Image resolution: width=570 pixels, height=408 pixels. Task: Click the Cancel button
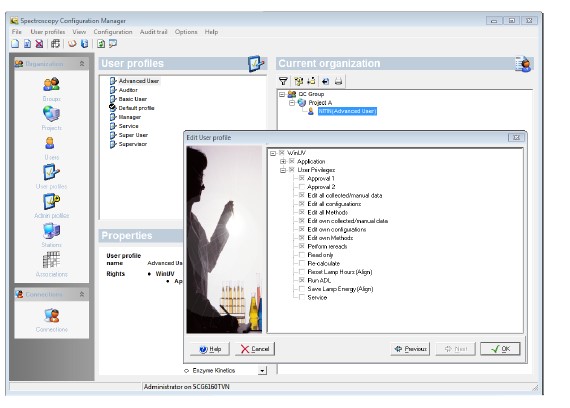255,349
